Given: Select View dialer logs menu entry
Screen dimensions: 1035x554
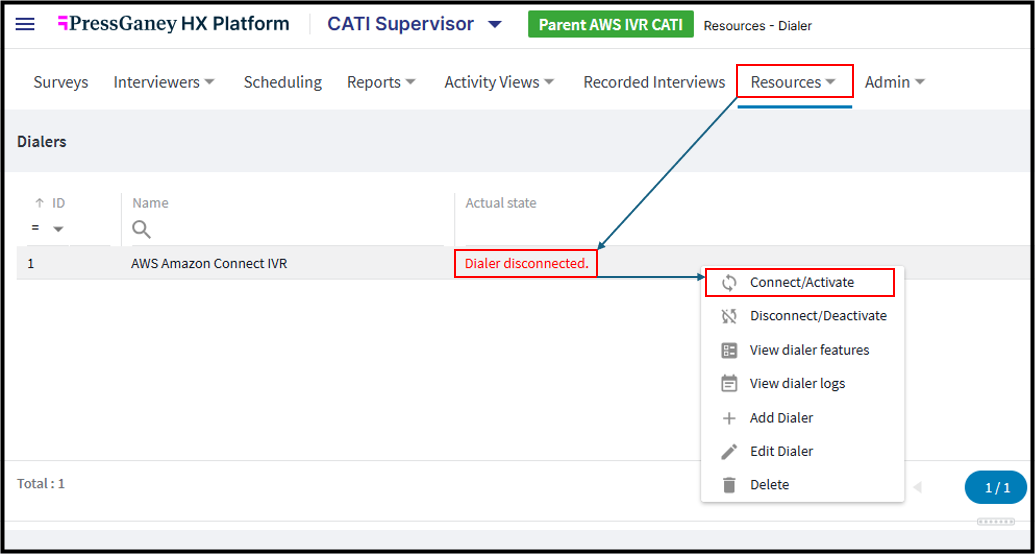Looking at the screenshot, I should 801,384.
